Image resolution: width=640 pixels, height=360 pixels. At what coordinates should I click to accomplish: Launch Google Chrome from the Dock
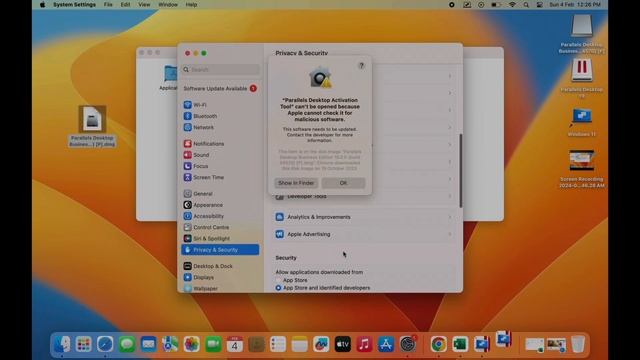[438, 344]
